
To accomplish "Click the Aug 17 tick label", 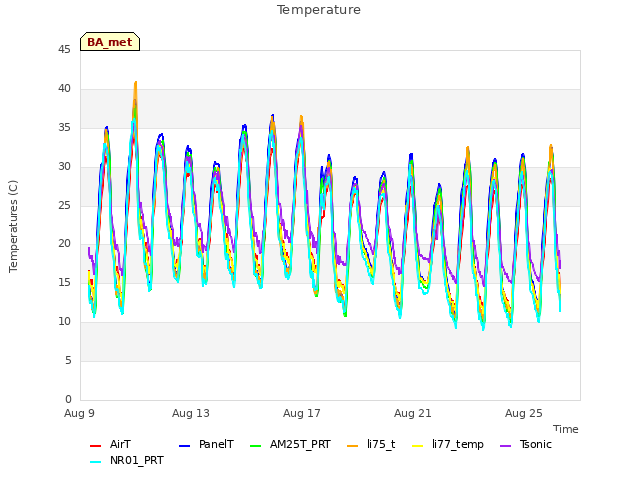I will pos(302,413).
